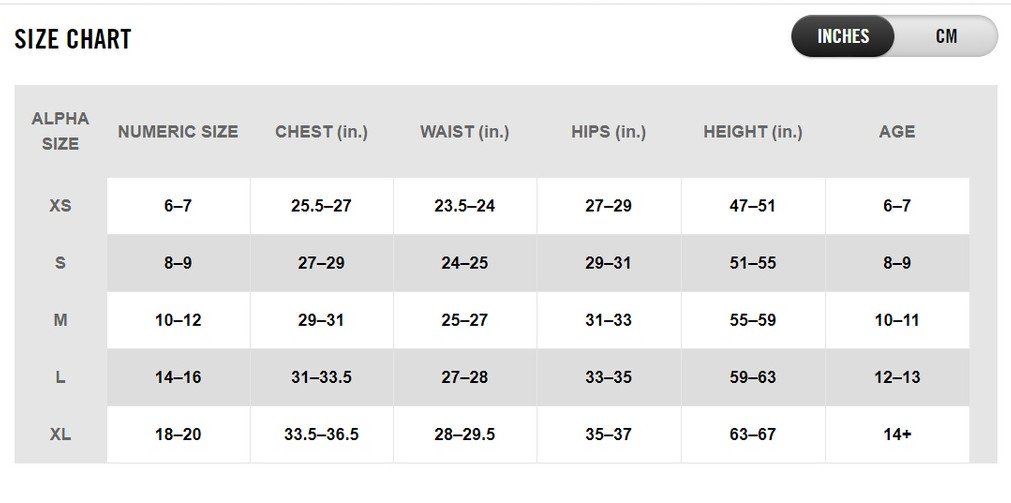Select the XS alpha size row label
The height and width of the screenshot is (503, 1011).
click(60, 206)
